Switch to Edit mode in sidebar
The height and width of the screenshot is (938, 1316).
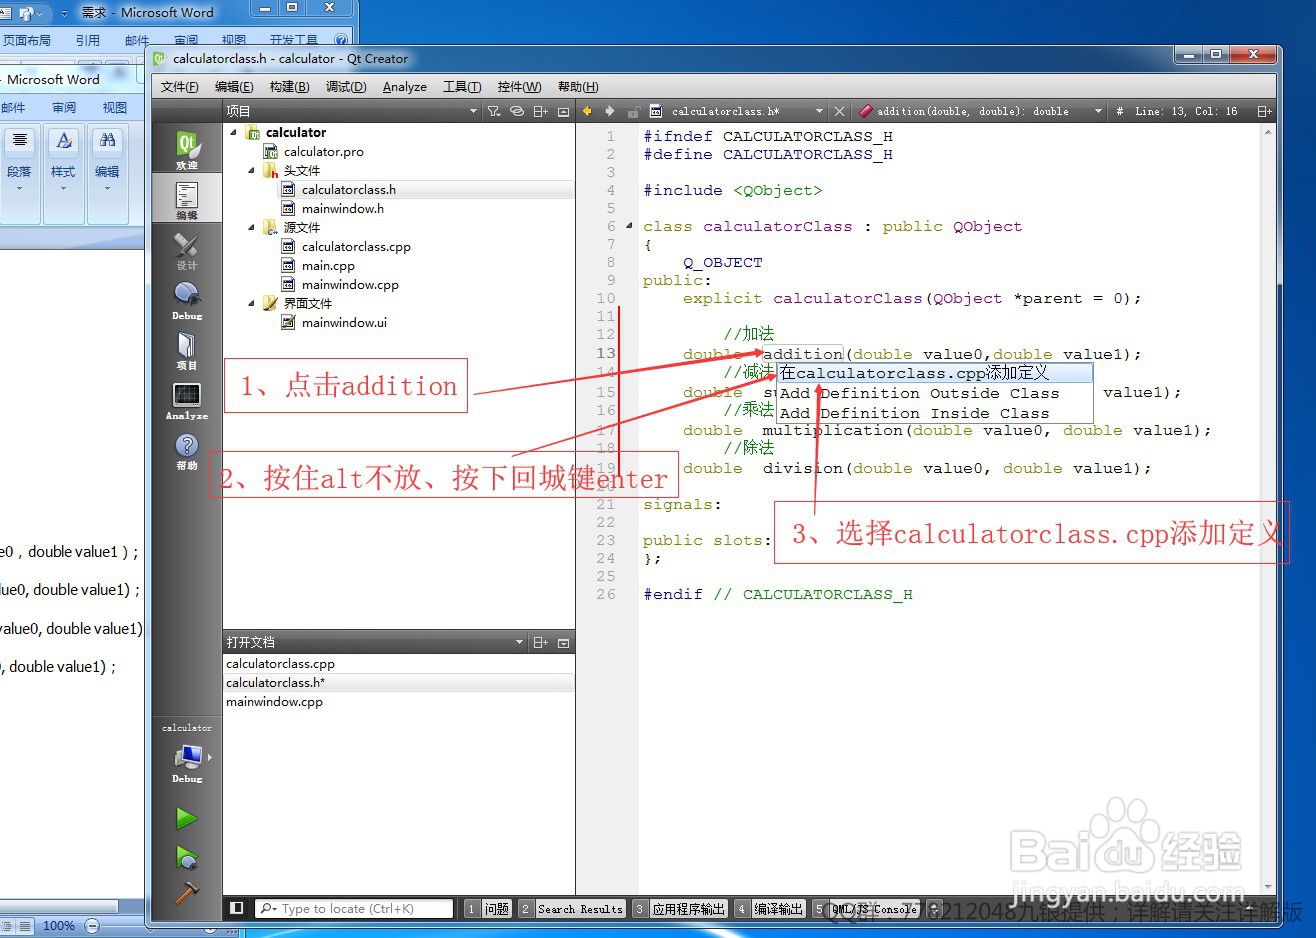point(186,200)
